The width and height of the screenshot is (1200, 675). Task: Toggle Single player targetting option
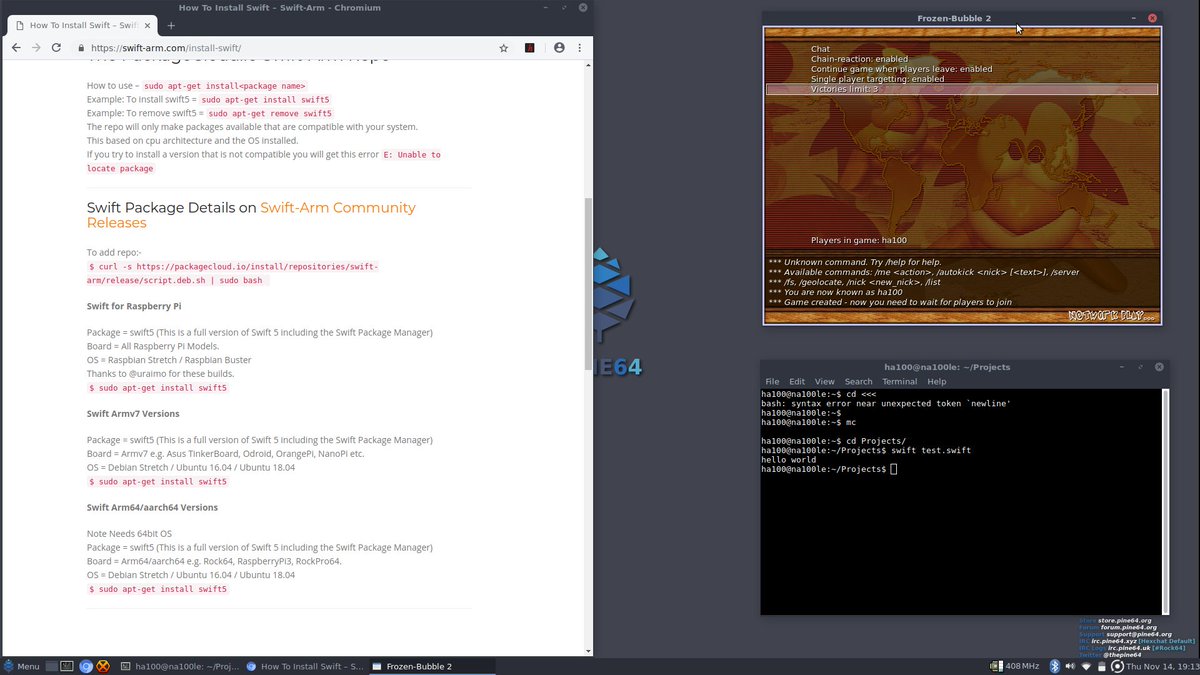click(x=877, y=79)
